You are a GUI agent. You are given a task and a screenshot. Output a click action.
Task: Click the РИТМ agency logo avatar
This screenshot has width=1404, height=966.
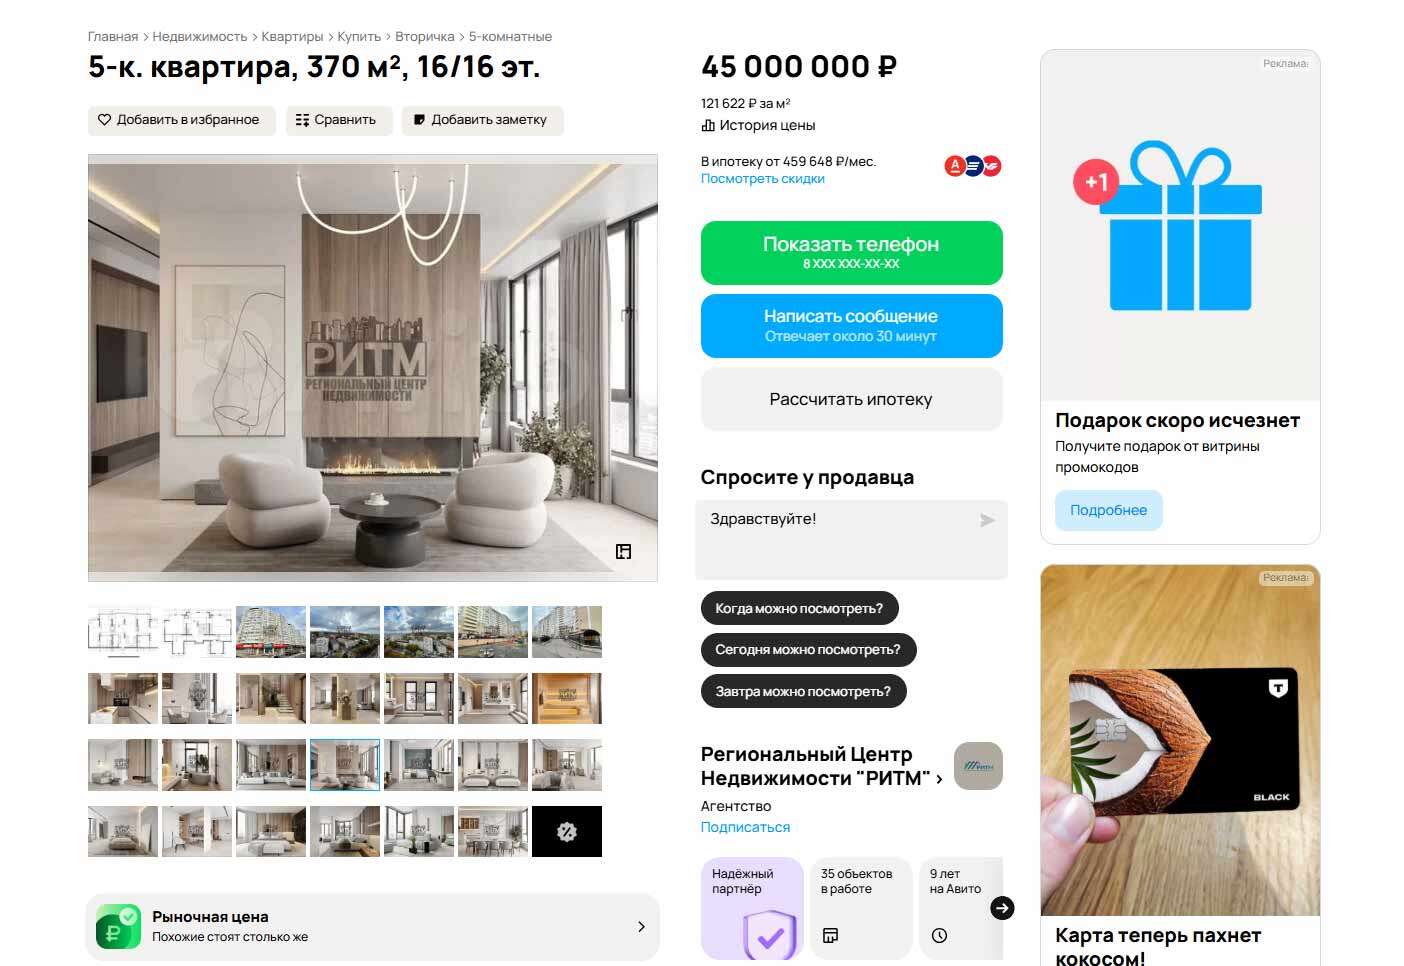pos(978,766)
